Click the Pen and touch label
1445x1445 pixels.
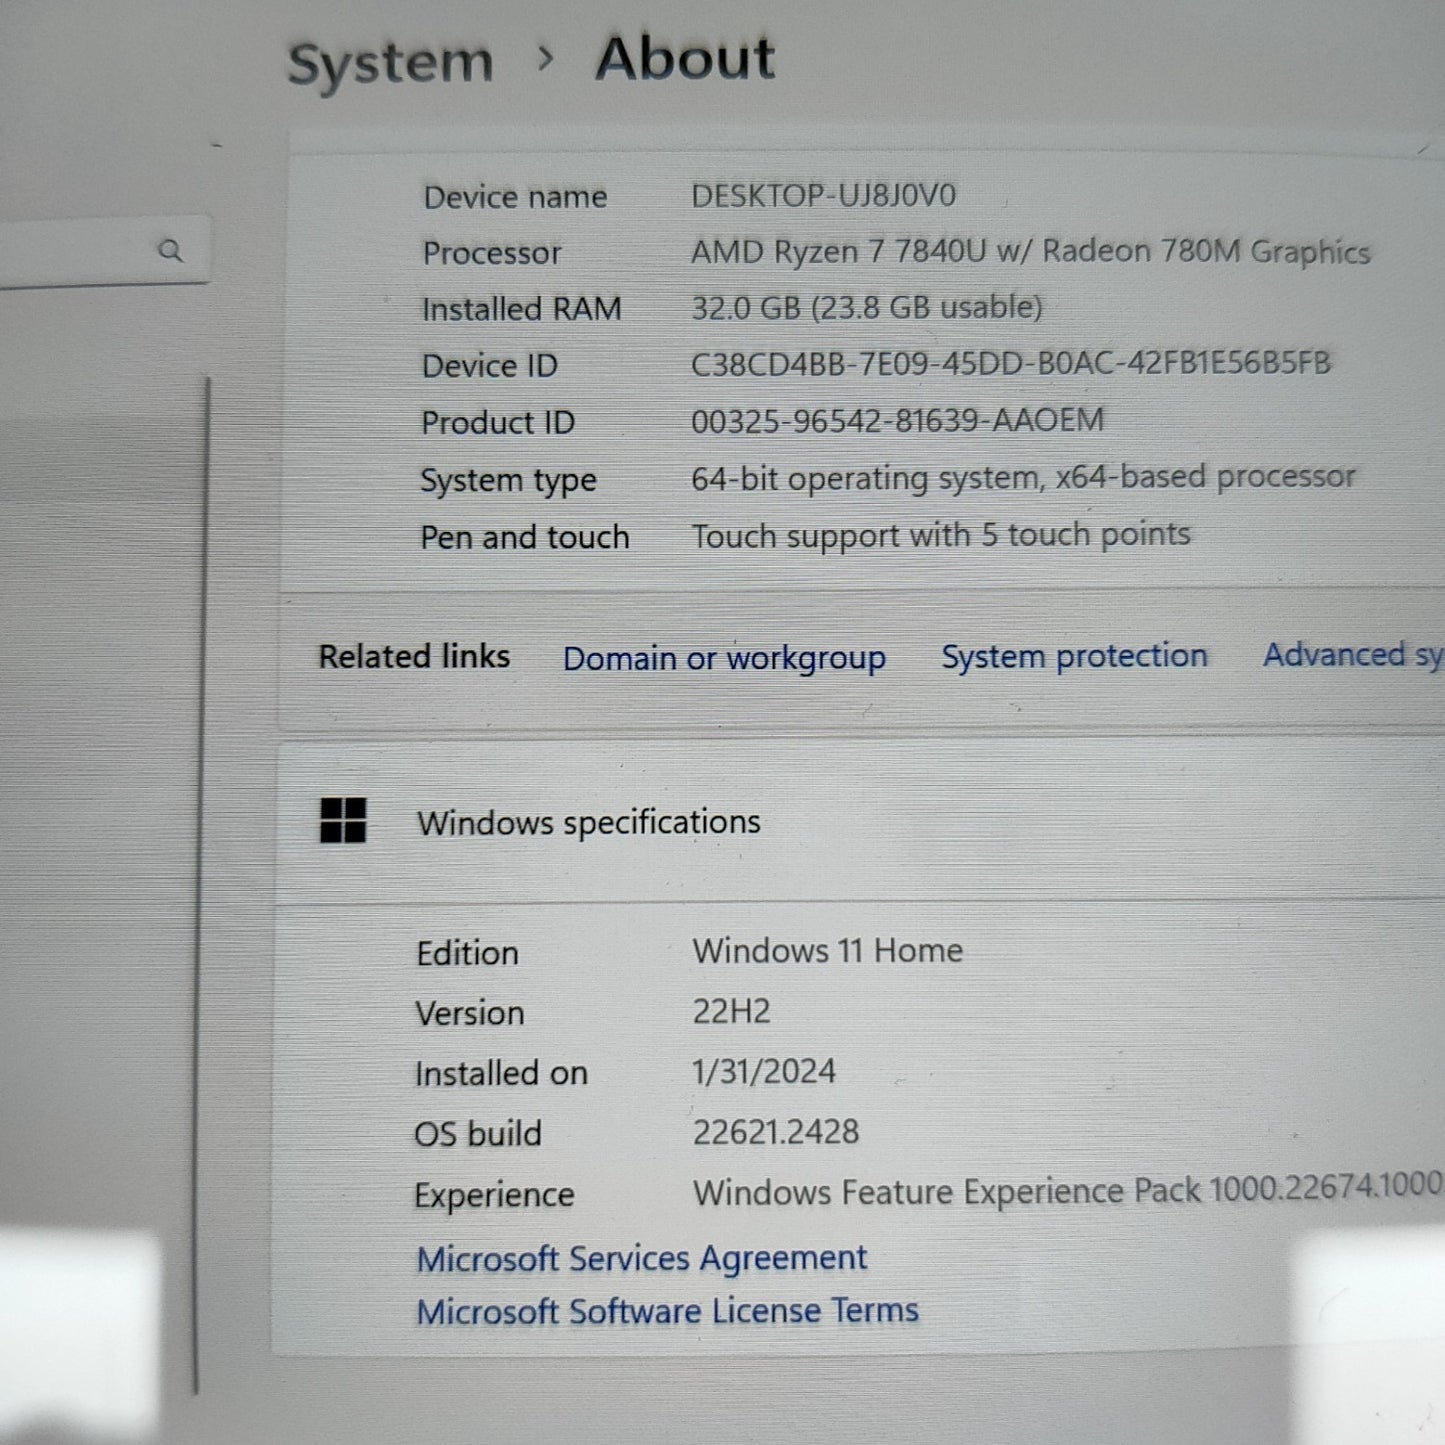tap(524, 537)
